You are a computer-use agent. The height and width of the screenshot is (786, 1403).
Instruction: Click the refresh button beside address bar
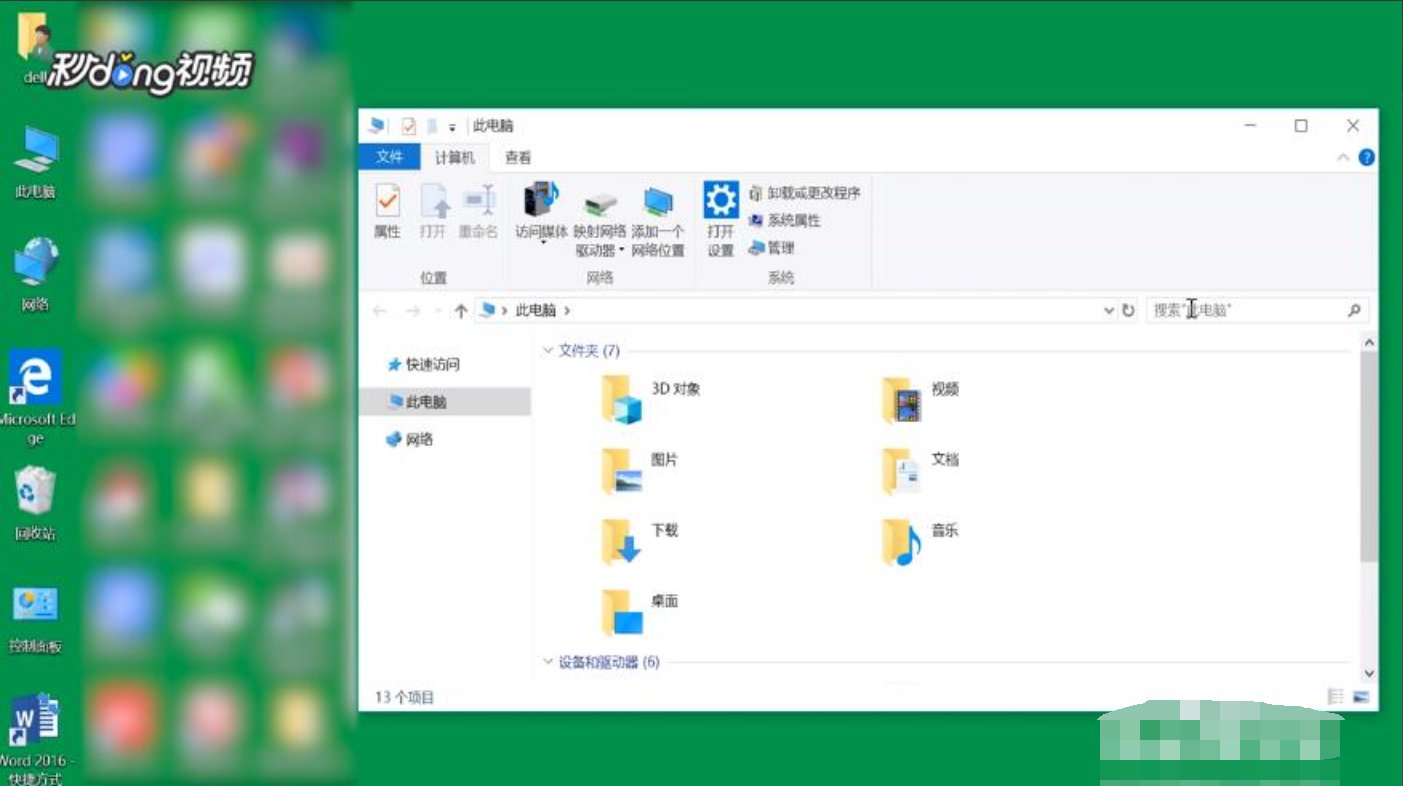pos(1128,311)
